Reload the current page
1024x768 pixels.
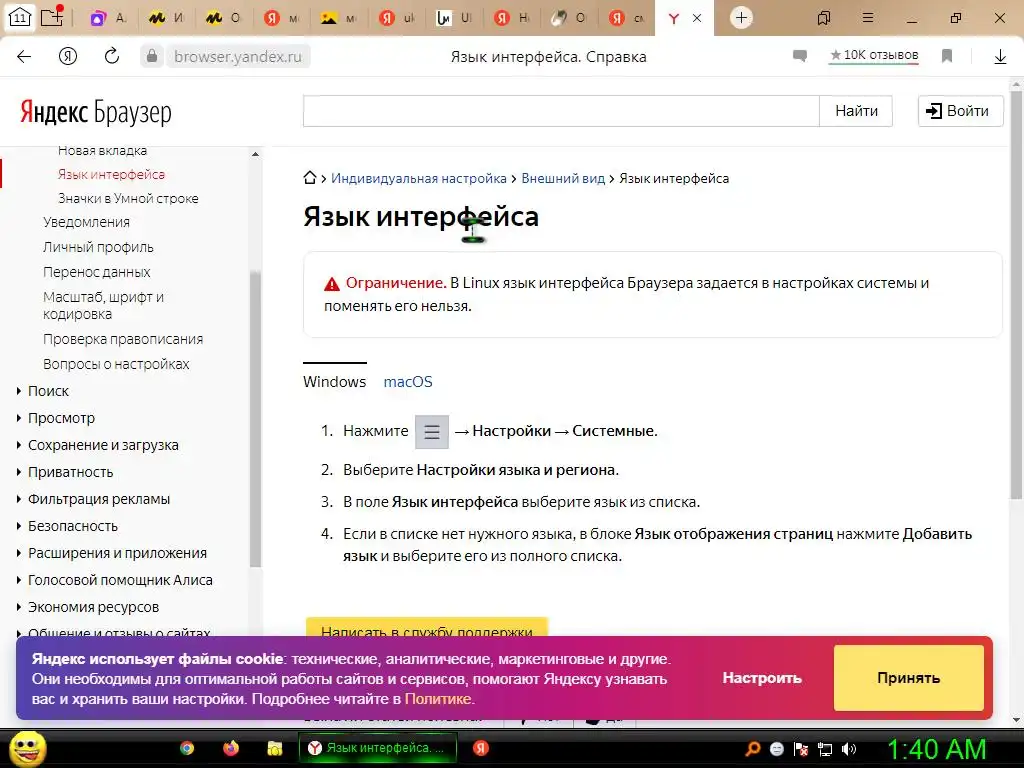point(112,56)
